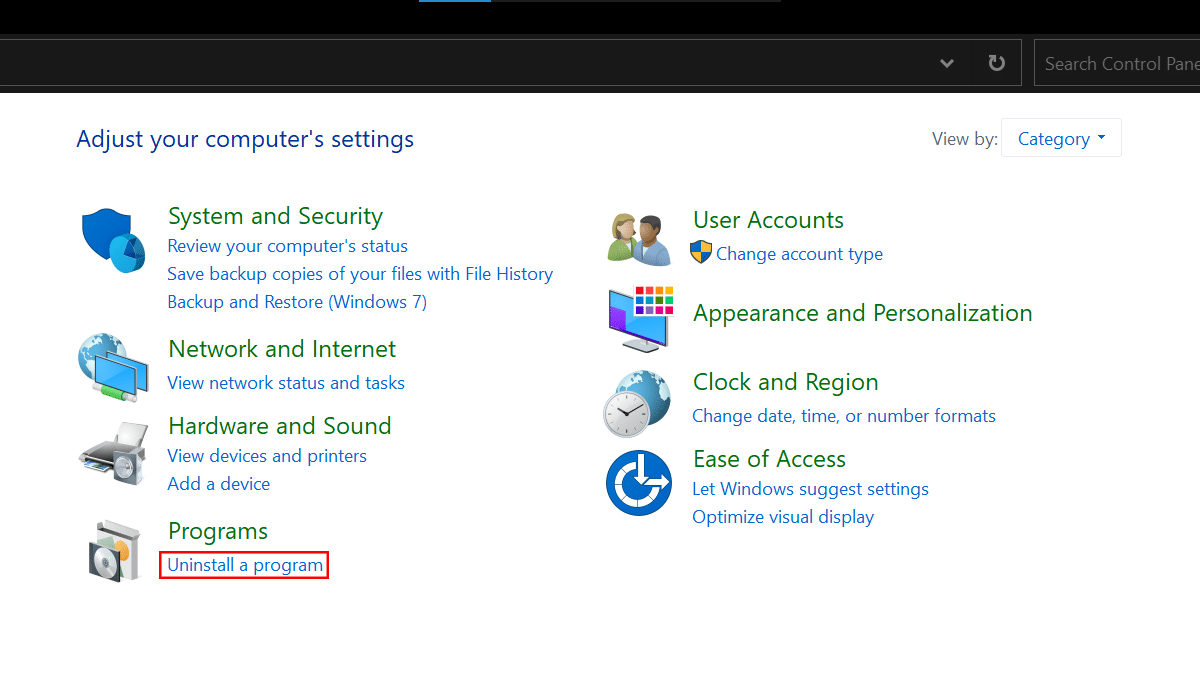Open View network status and tasks

(286, 383)
